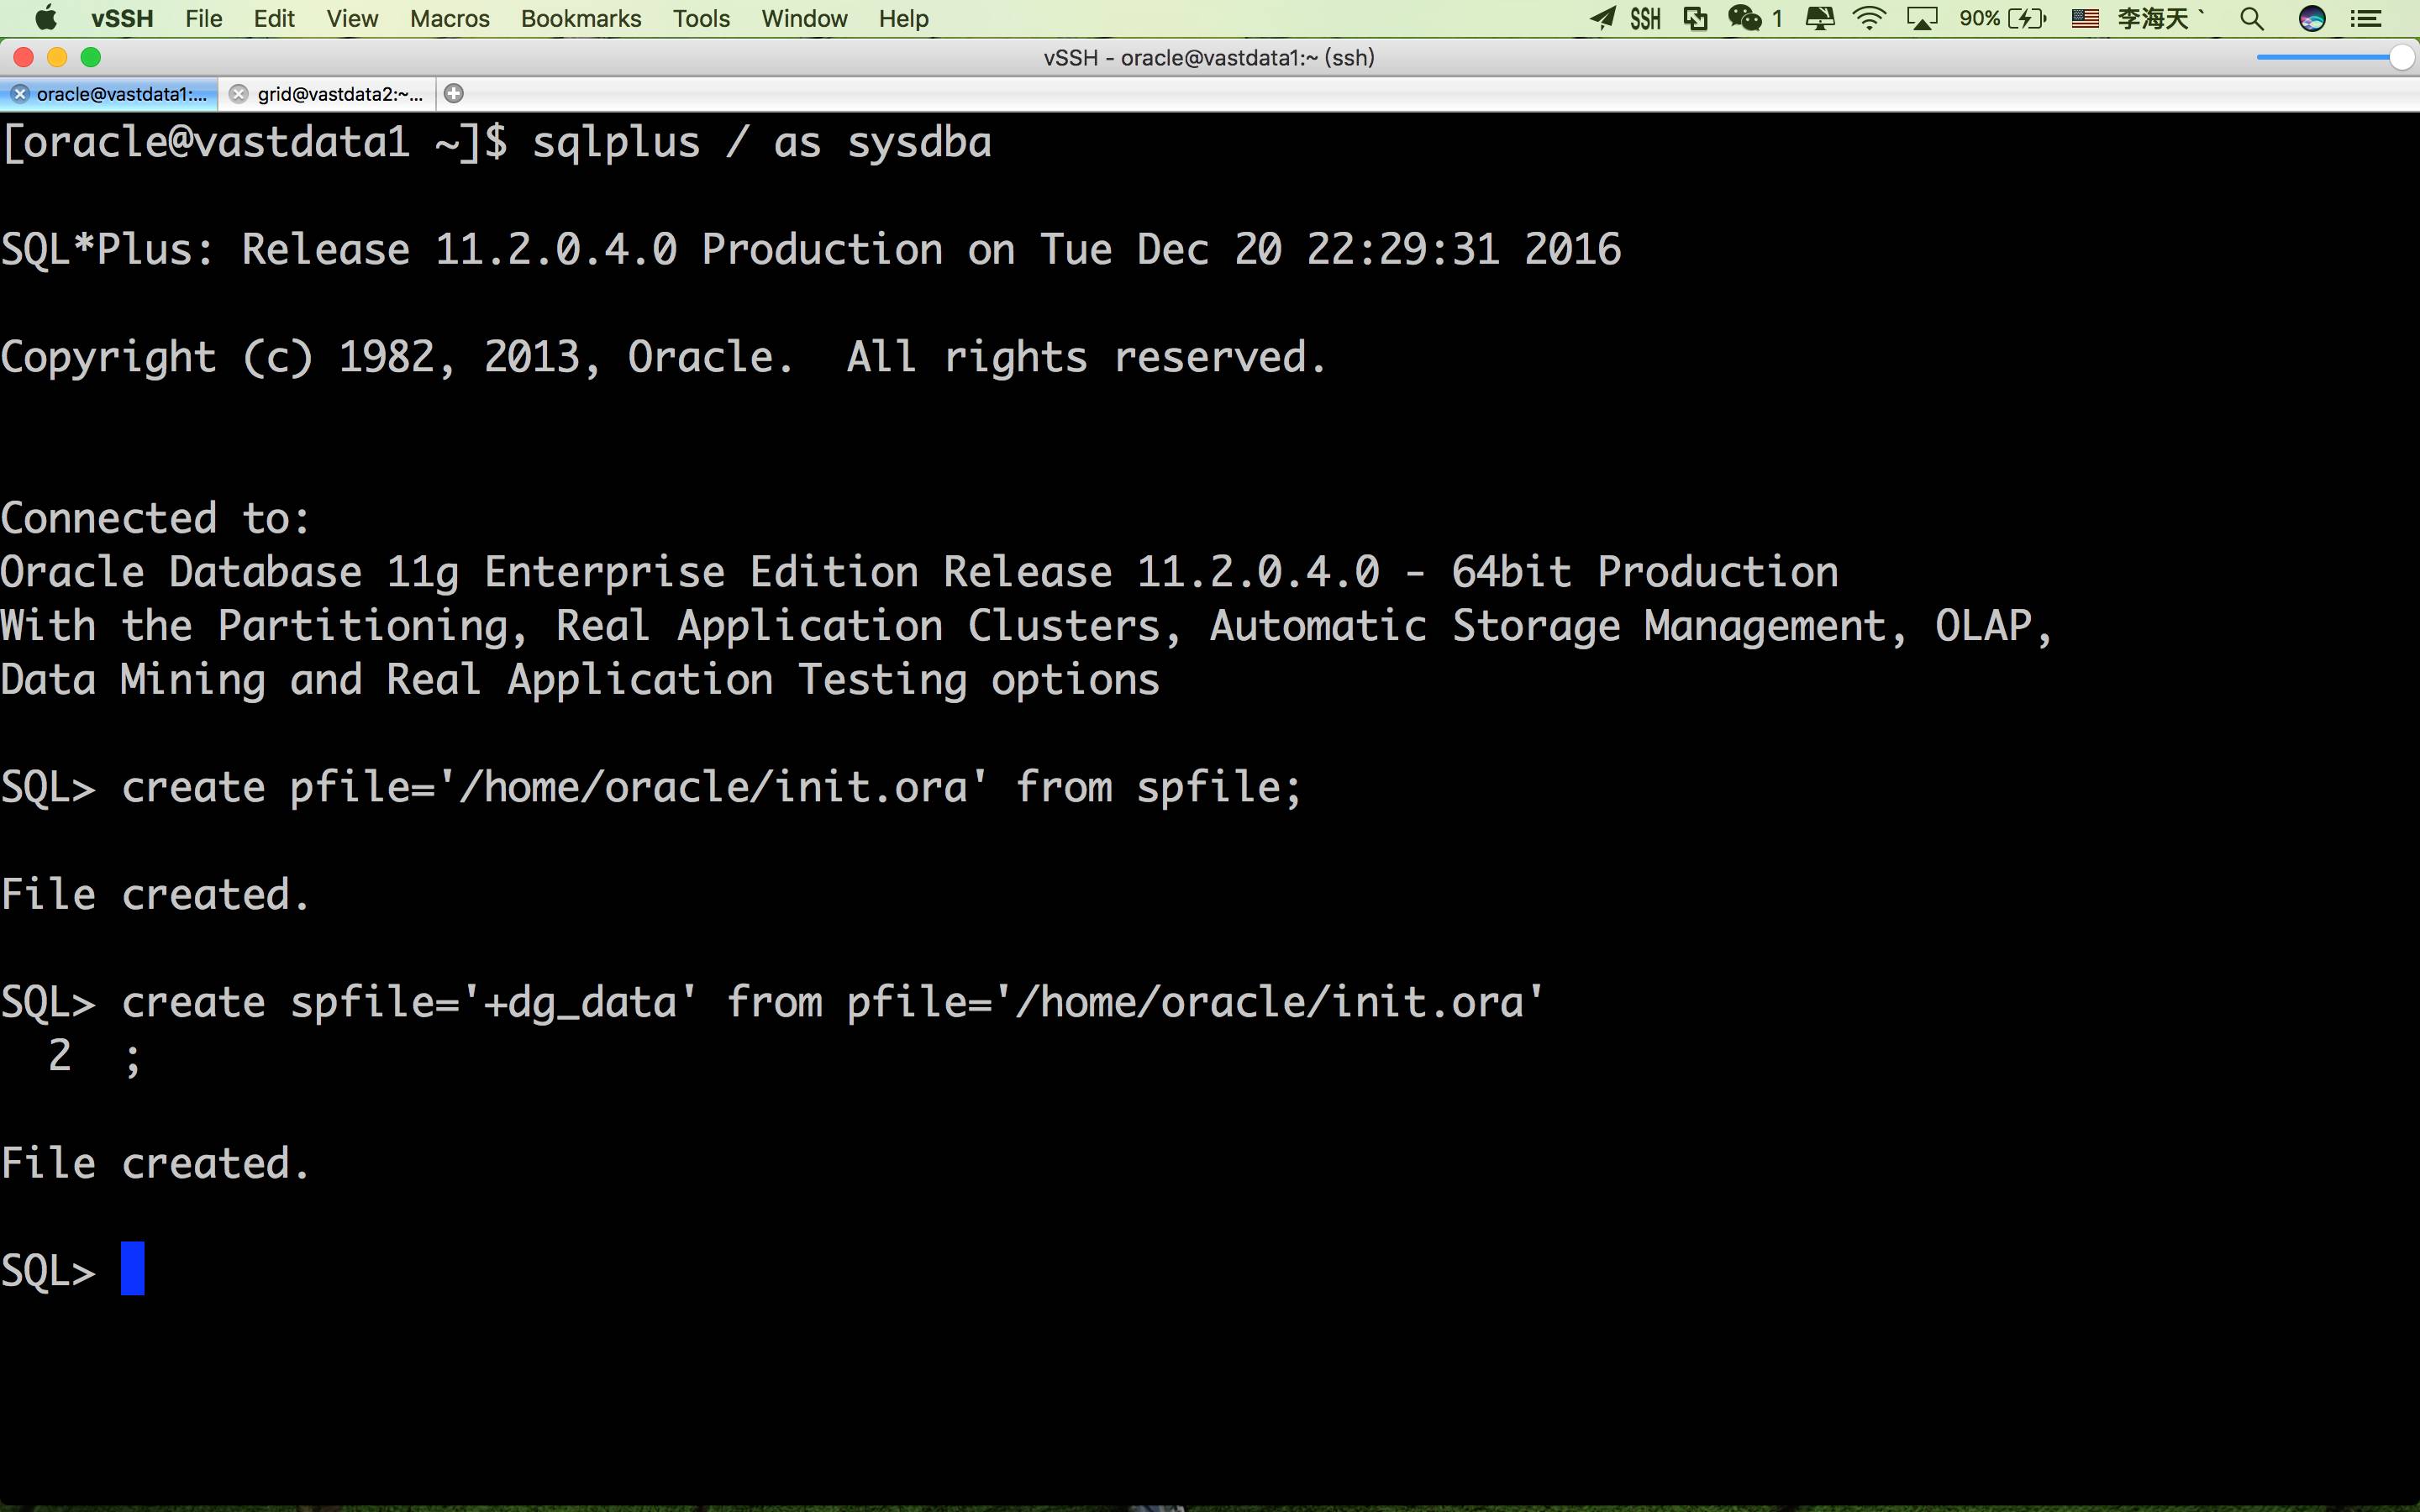Viewport: 2420px width, 1512px height.
Task: Show battery status at 90%
Action: coord(2003,18)
